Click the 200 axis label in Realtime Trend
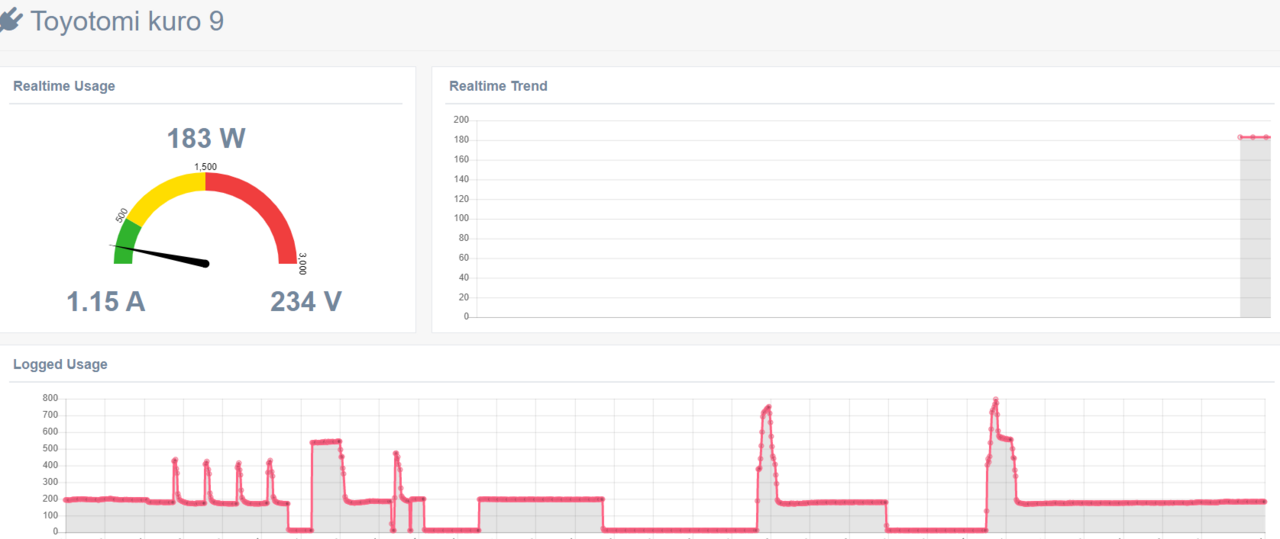 click(461, 120)
